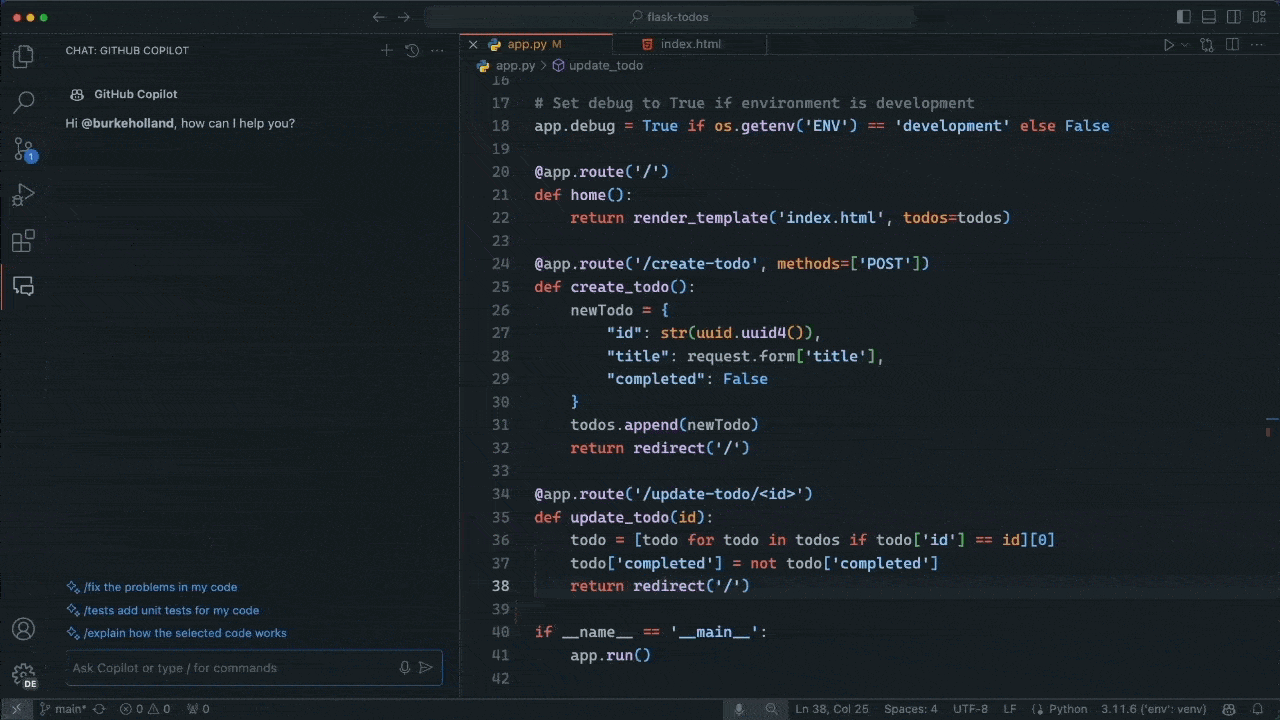Open more actions in Copilot chat header
This screenshot has height=720, width=1280.
[435, 50]
